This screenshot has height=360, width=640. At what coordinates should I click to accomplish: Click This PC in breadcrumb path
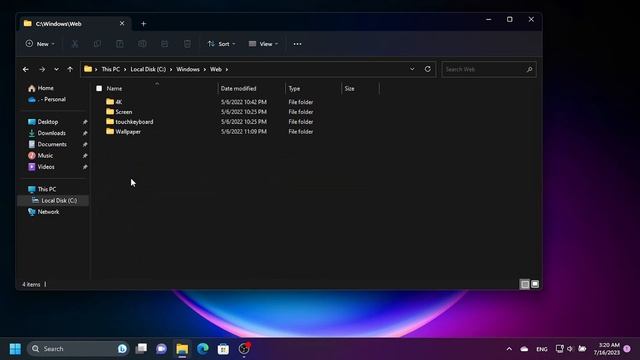click(x=111, y=69)
